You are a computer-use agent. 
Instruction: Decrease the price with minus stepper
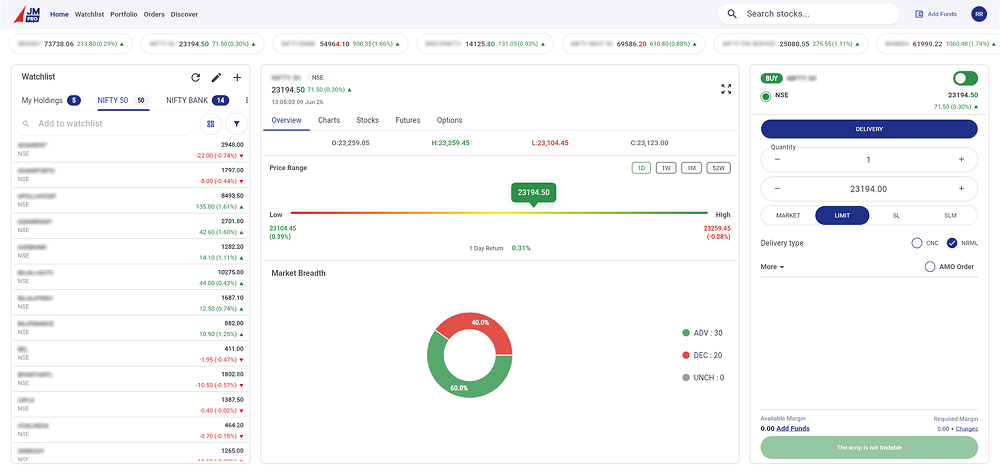777,189
